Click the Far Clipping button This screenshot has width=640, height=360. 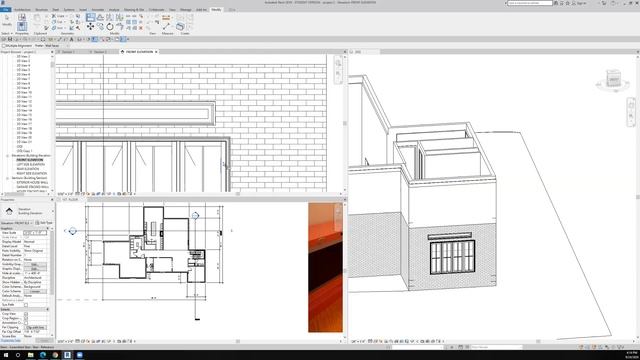pos(35,327)
